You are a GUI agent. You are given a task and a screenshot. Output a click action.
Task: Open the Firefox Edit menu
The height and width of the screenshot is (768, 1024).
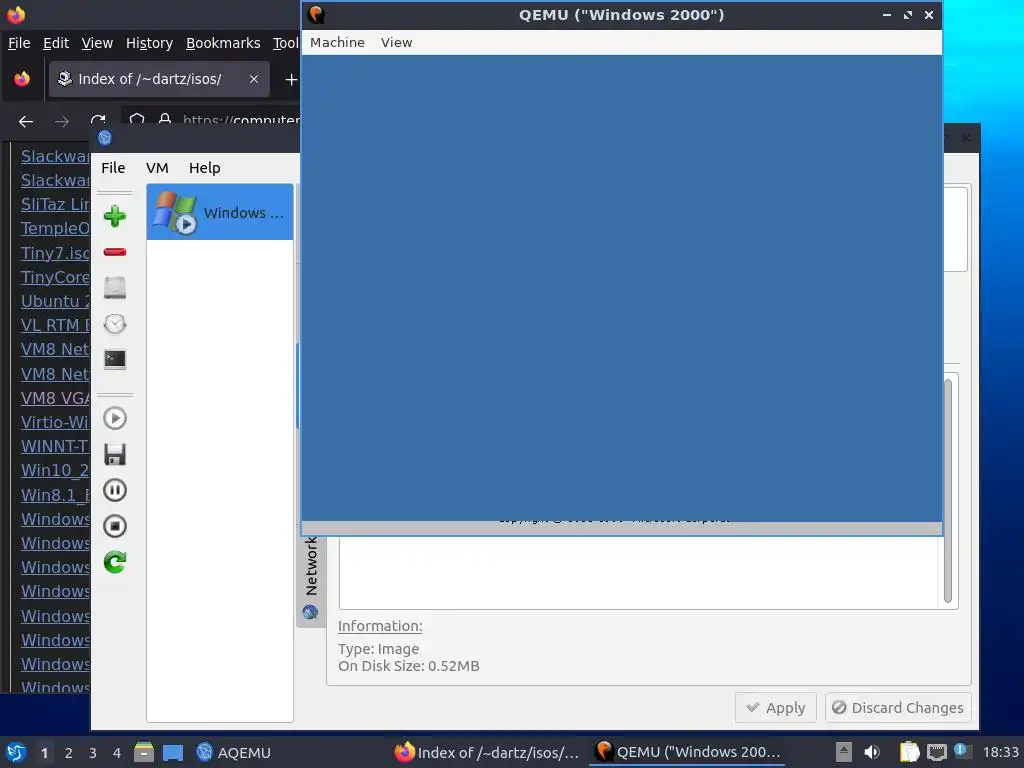point(56,43)
